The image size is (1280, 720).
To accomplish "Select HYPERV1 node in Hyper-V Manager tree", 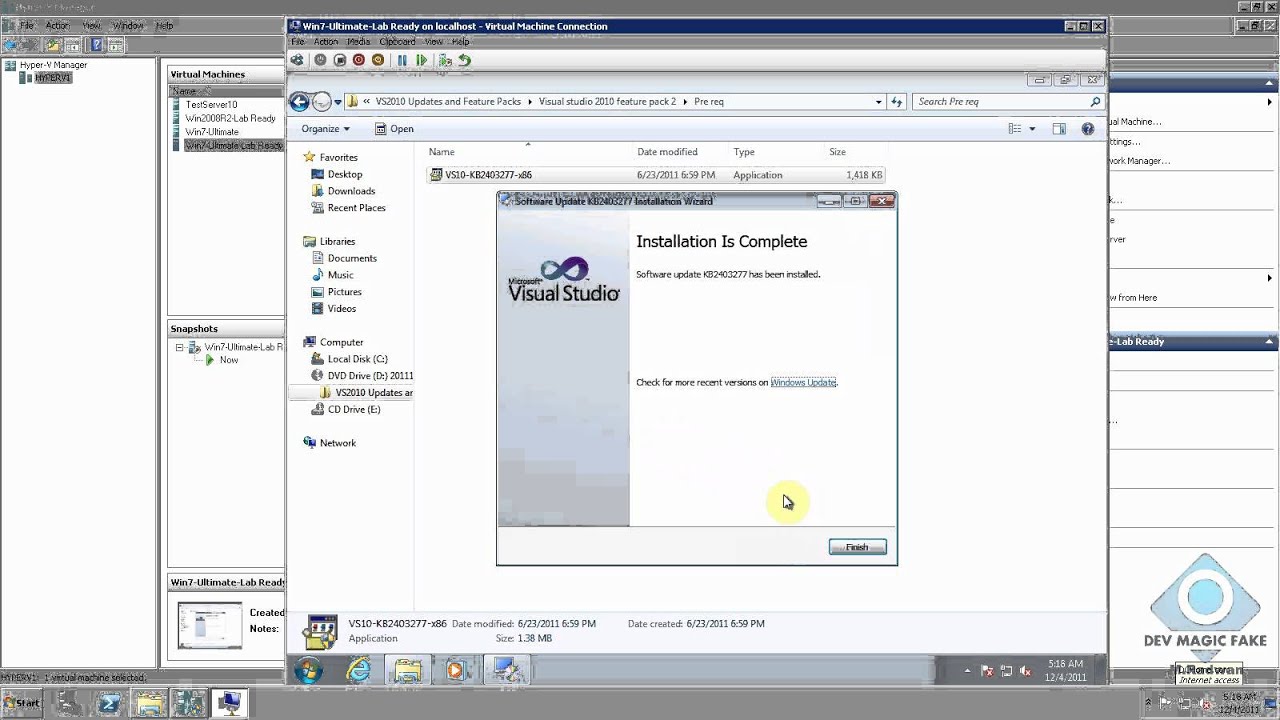I will pos(52,78).
